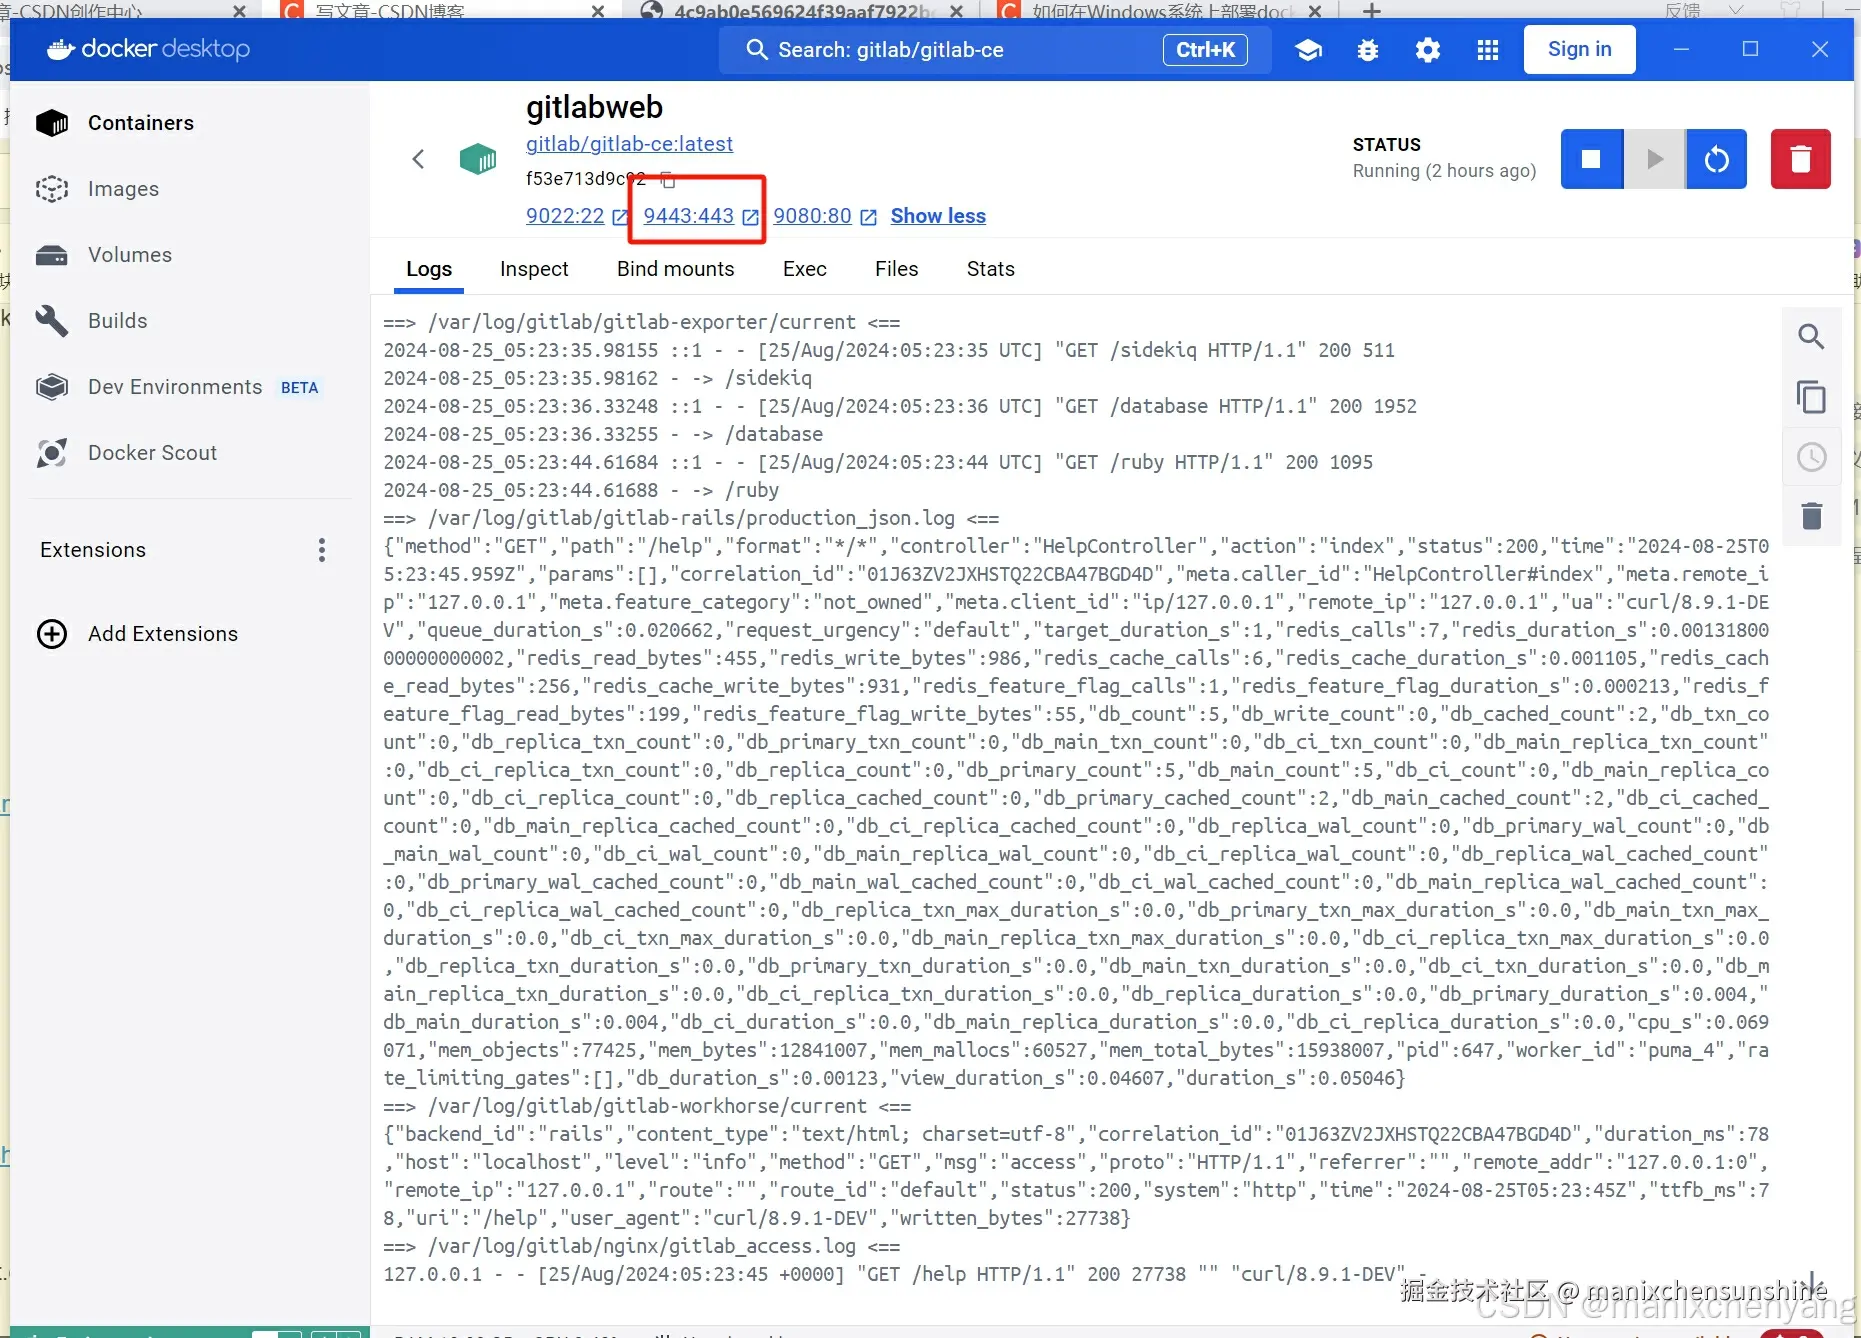The width and height of the screenshot is (1861, 1338).
Task: Open Docker Scout section
Action: [x=152, y=453]
